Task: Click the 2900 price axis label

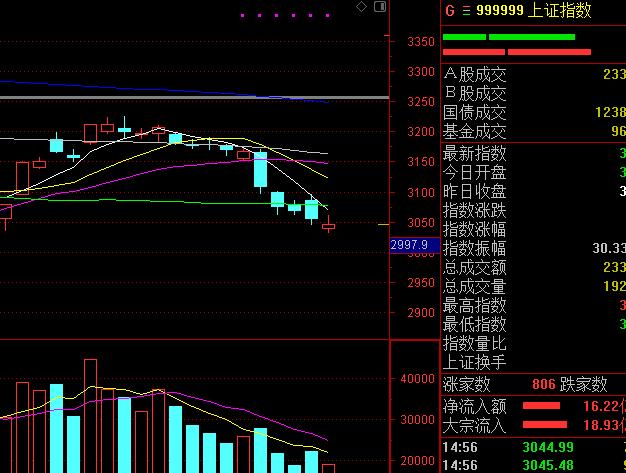Action: (421, 313)
